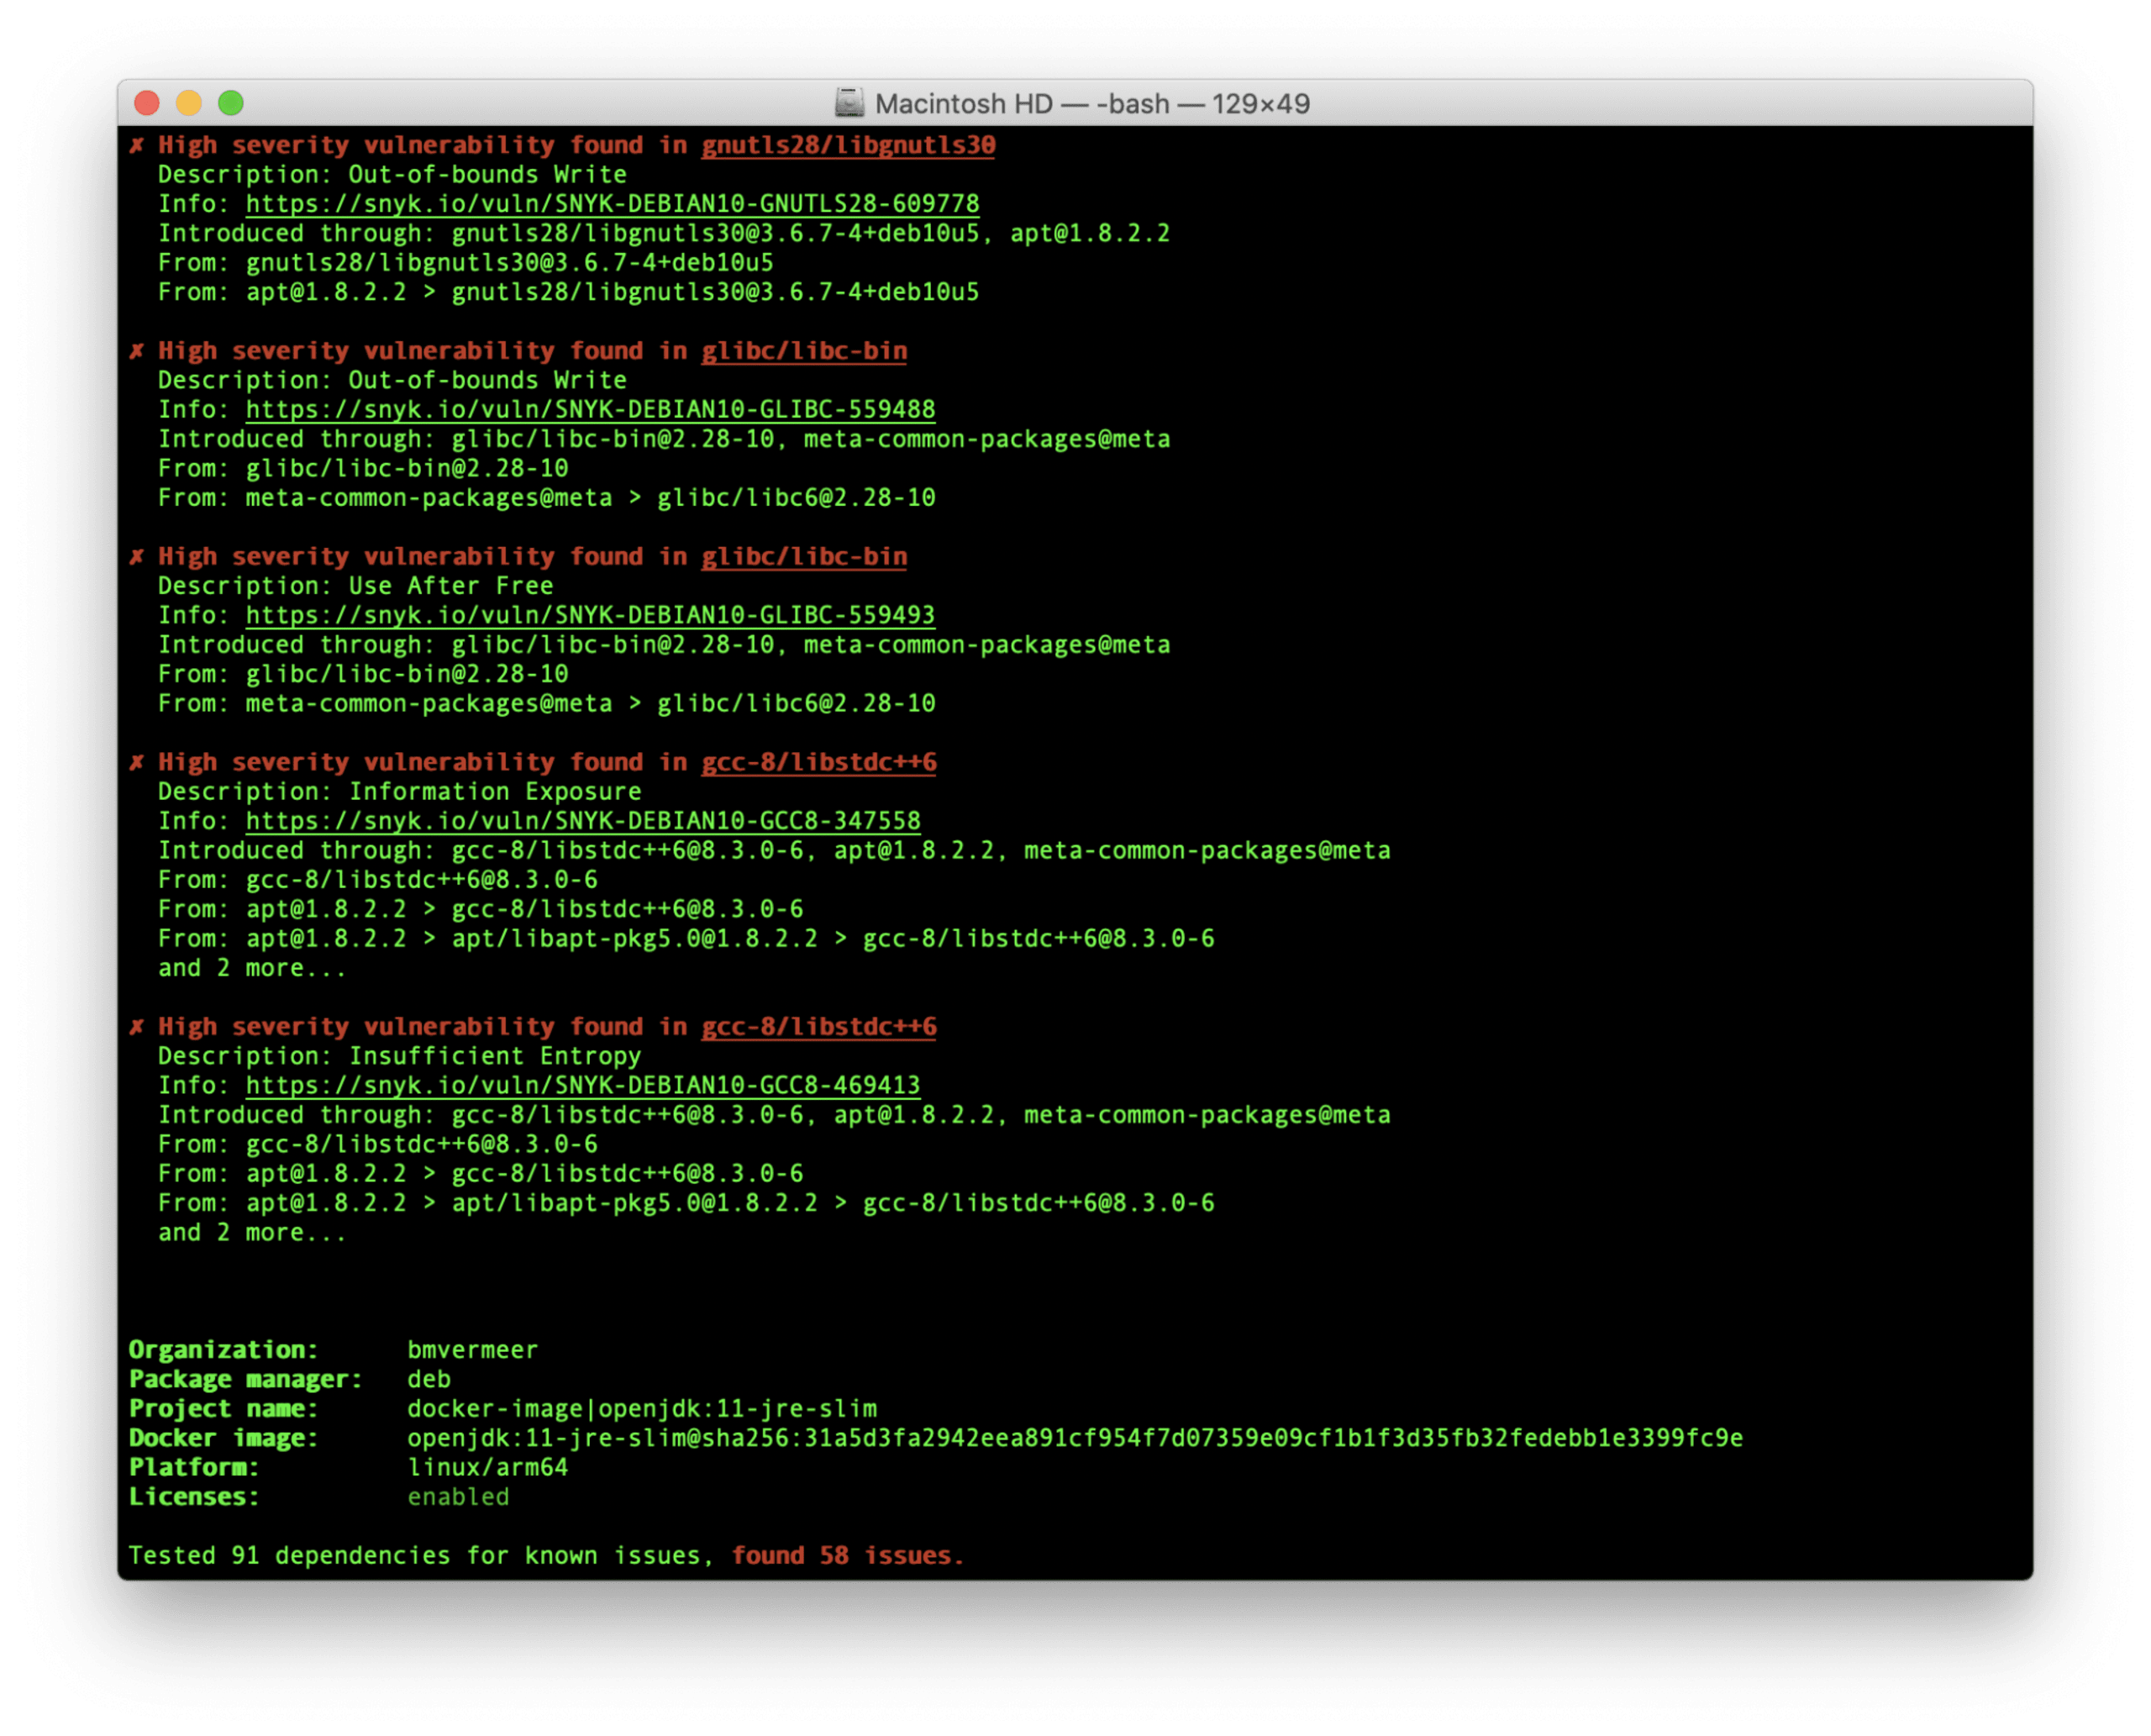Click the yellow minimize window button
Image resolution: width=2151 pixels, height=1736 pixels.
189,103
